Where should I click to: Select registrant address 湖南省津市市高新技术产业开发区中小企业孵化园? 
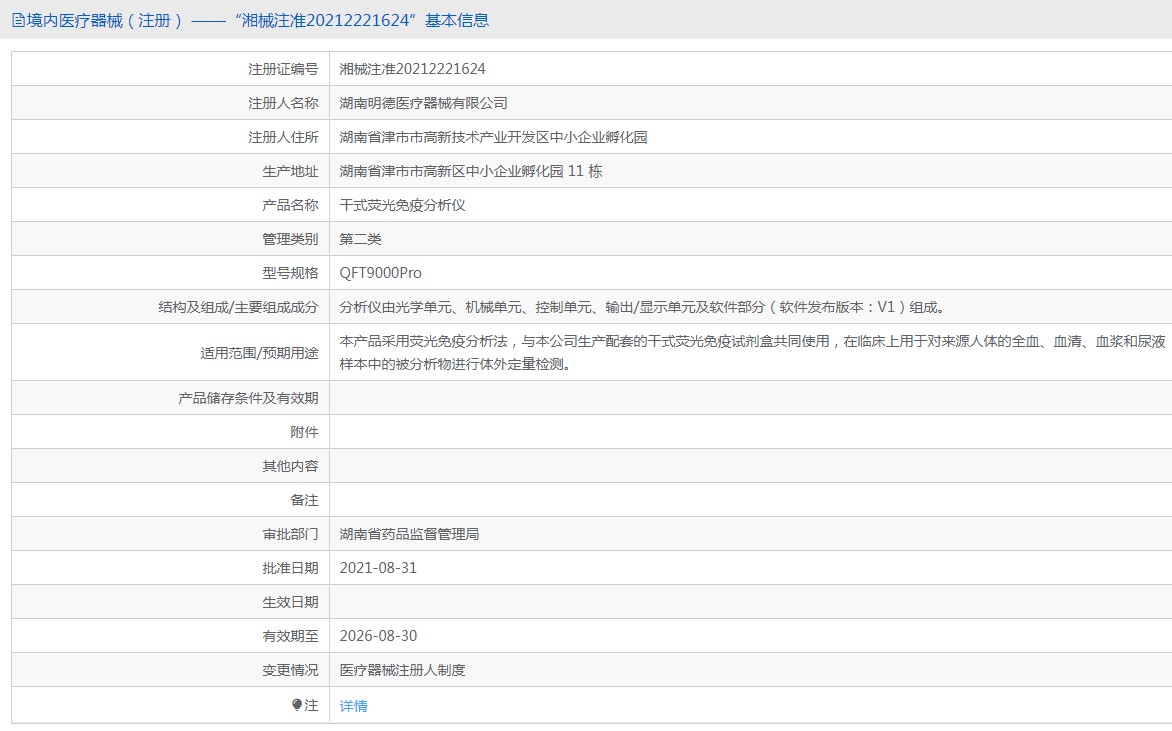pyautogui.click(x=493, y=138)
